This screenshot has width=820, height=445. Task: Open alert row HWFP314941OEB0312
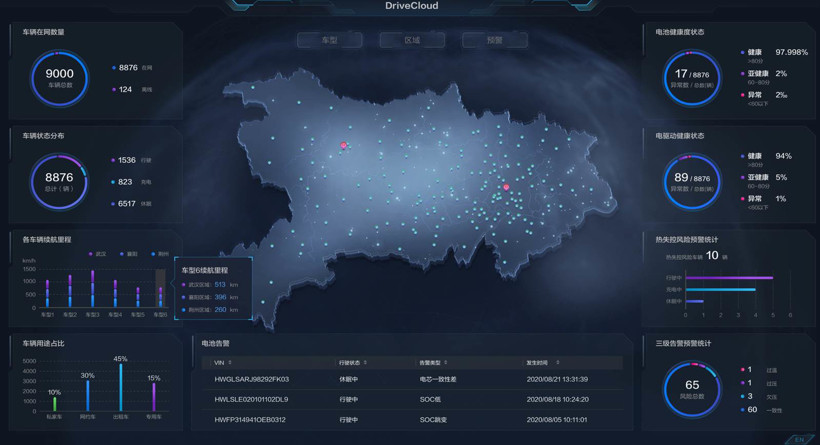[x=412, y=419]
